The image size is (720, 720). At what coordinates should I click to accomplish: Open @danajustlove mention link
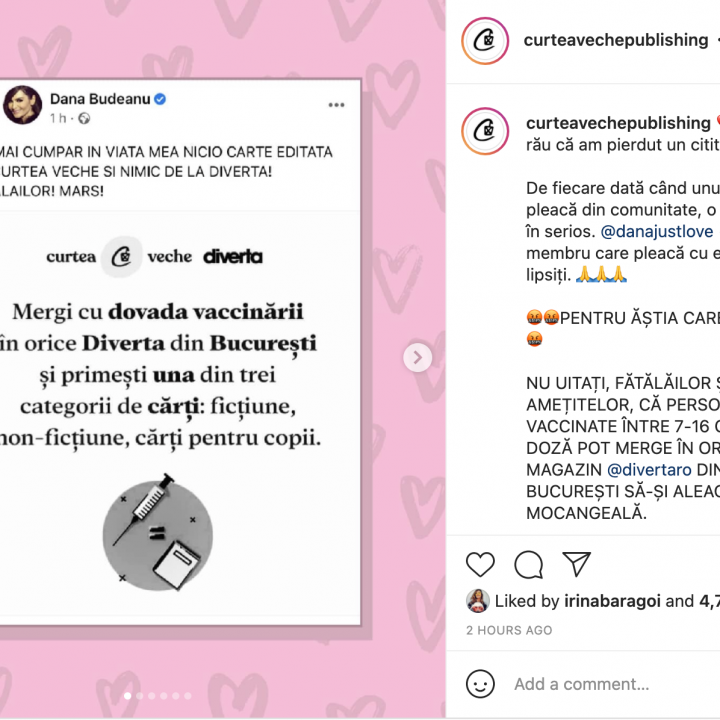click(657, 231)
